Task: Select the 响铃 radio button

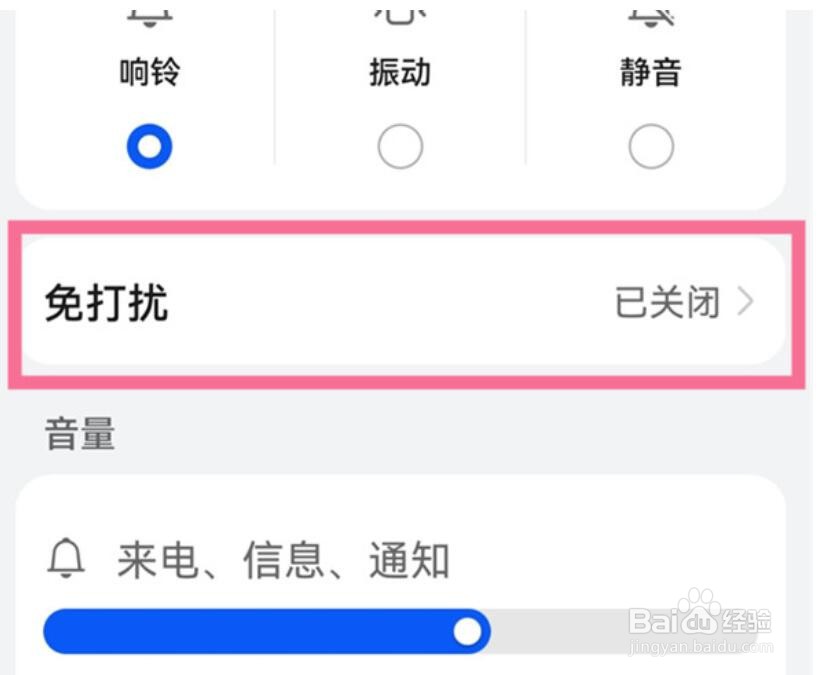Action: [149, 148]
